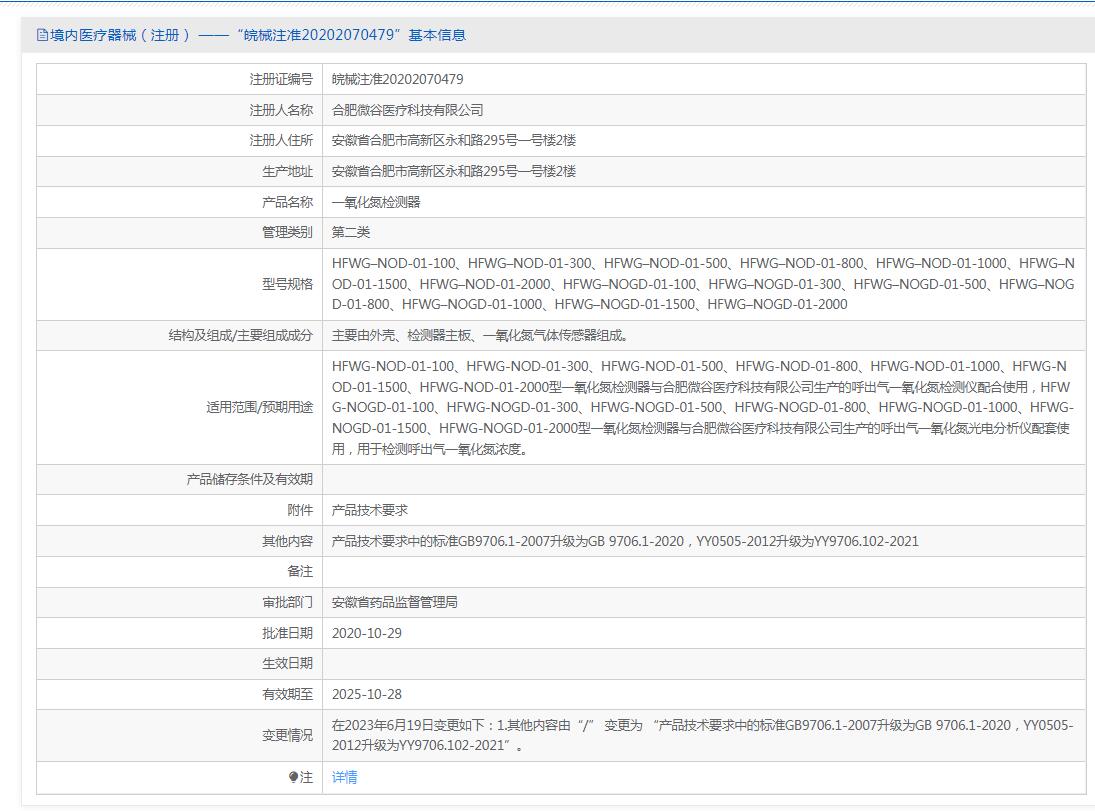Click the 生产地址 address value

453,172
